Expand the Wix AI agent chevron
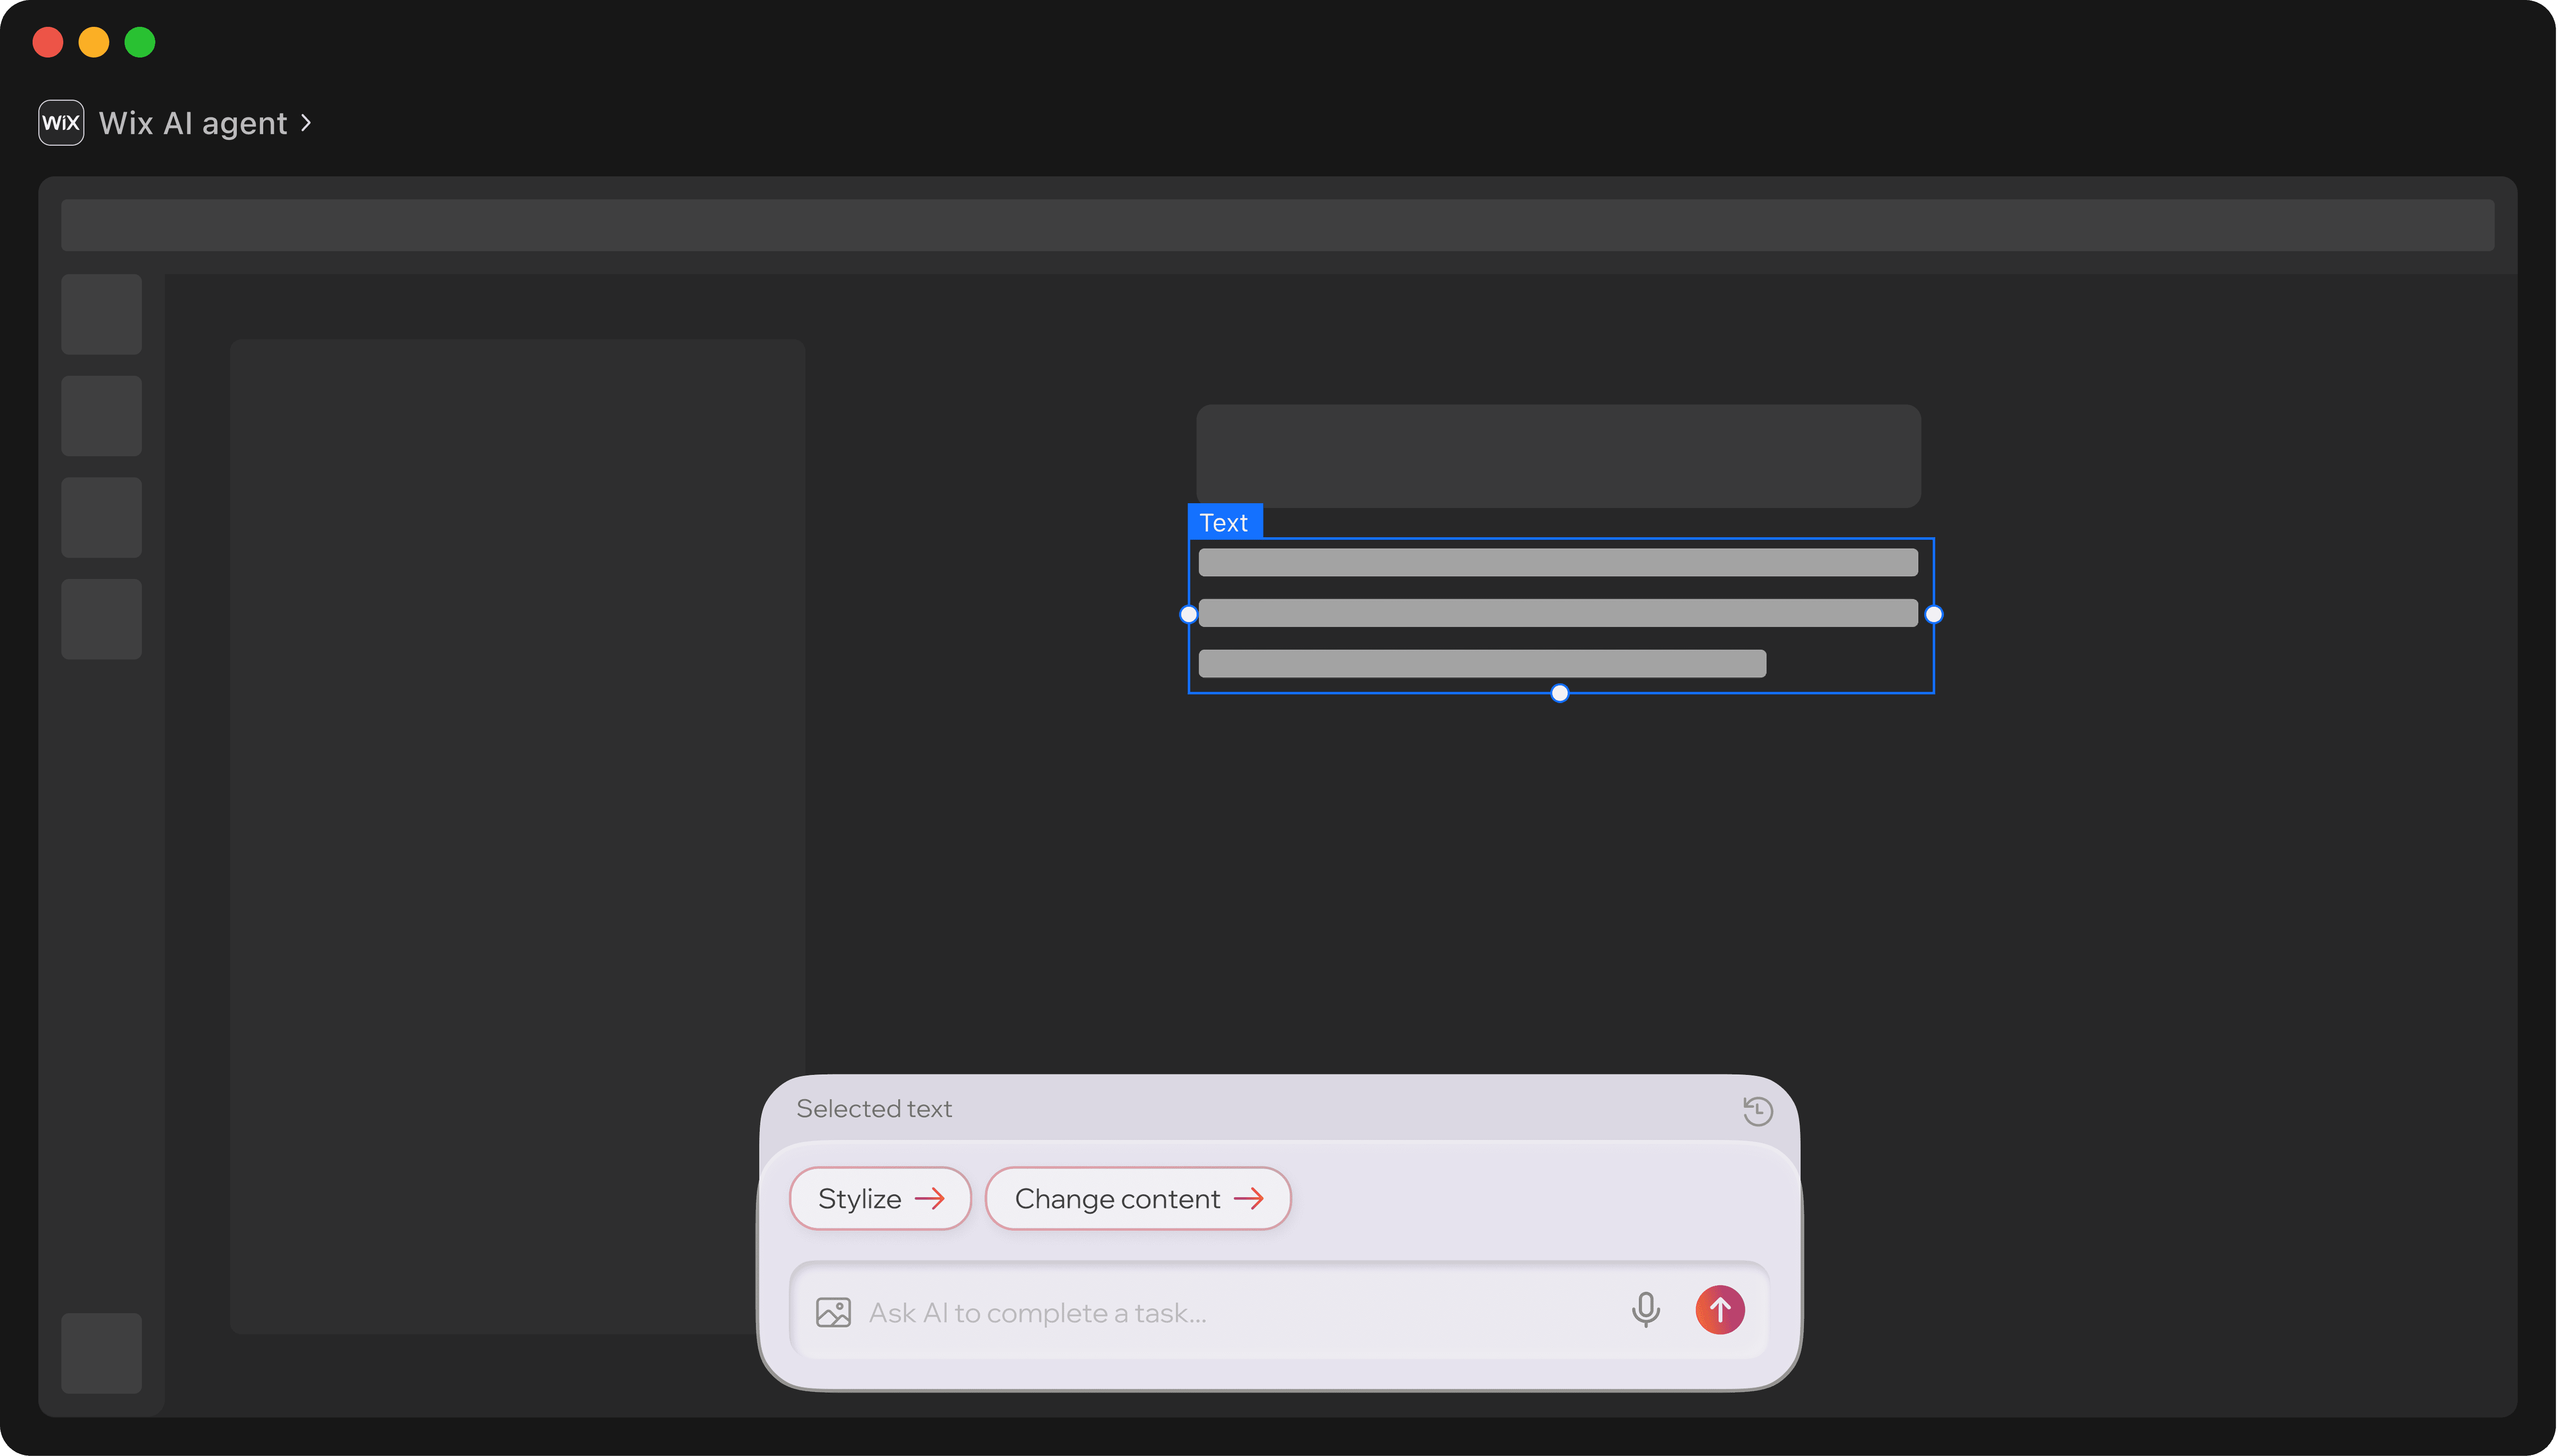This screenshot has width=2558, height=1456. (306, 123)
